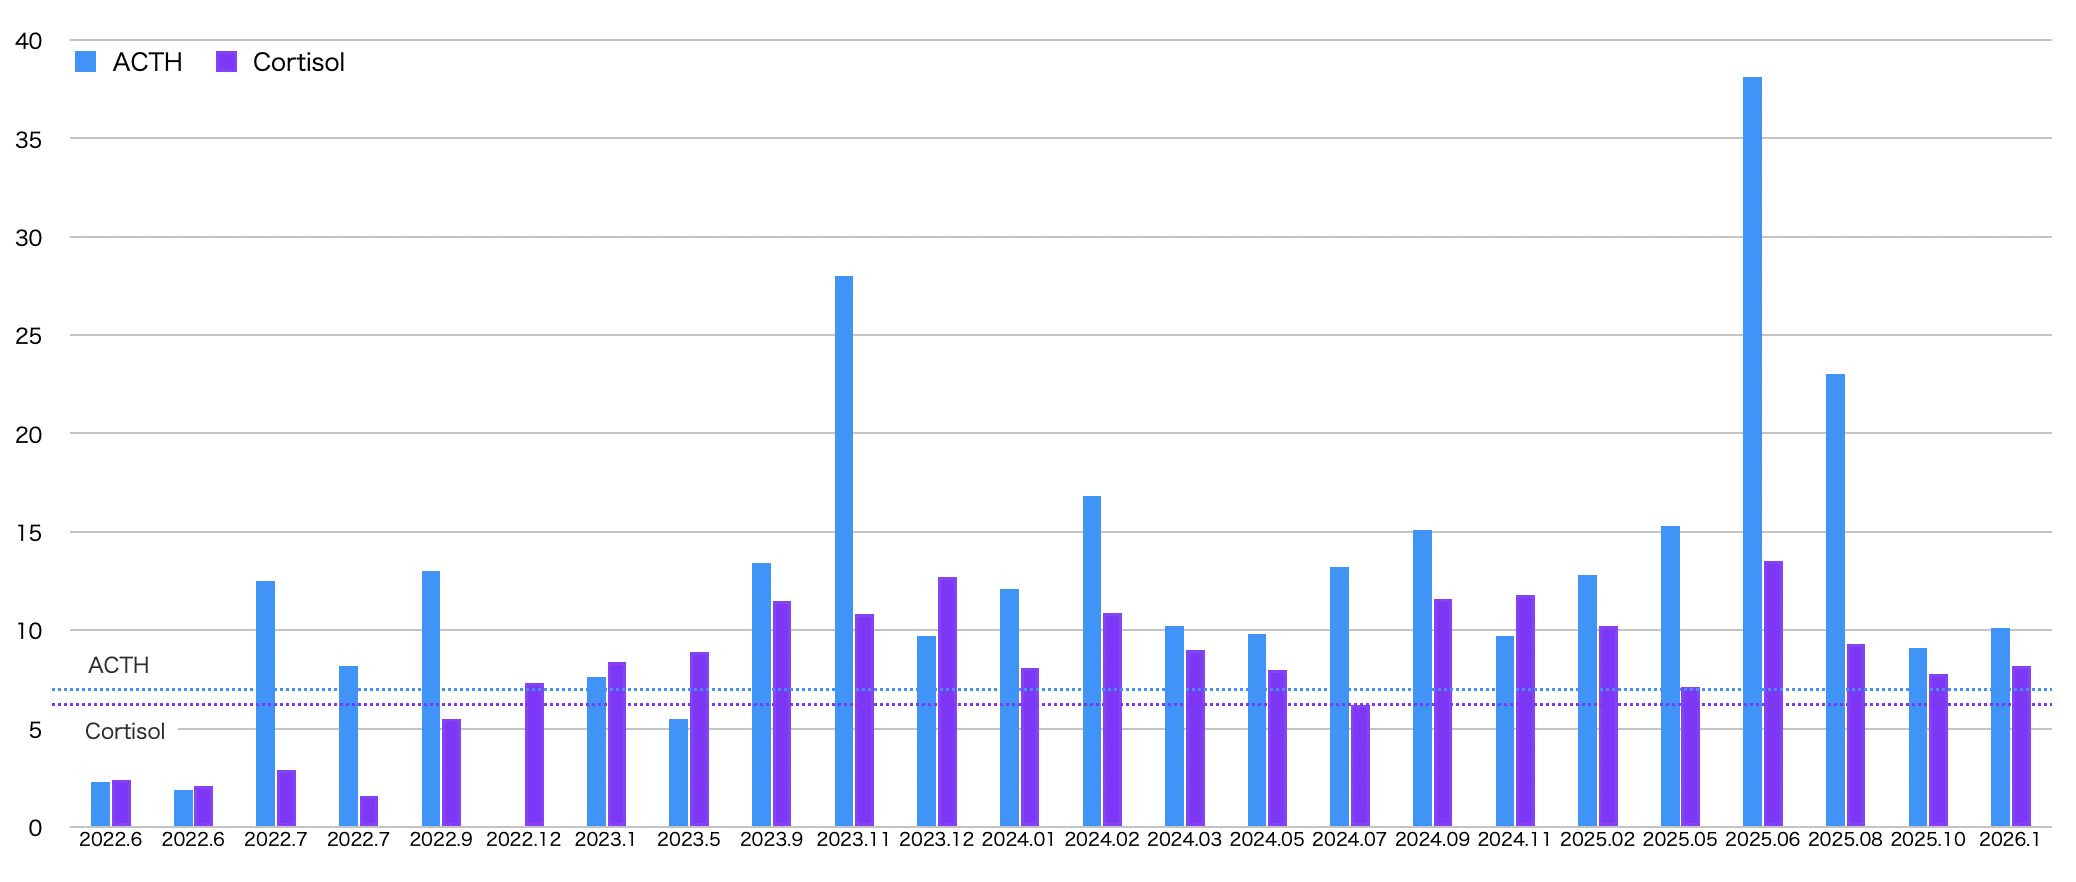Viewport: 2076px width, 882px height.
Task: Click the purple Cortisol bar at 2022.12
Action: click(x=534, y=755)
